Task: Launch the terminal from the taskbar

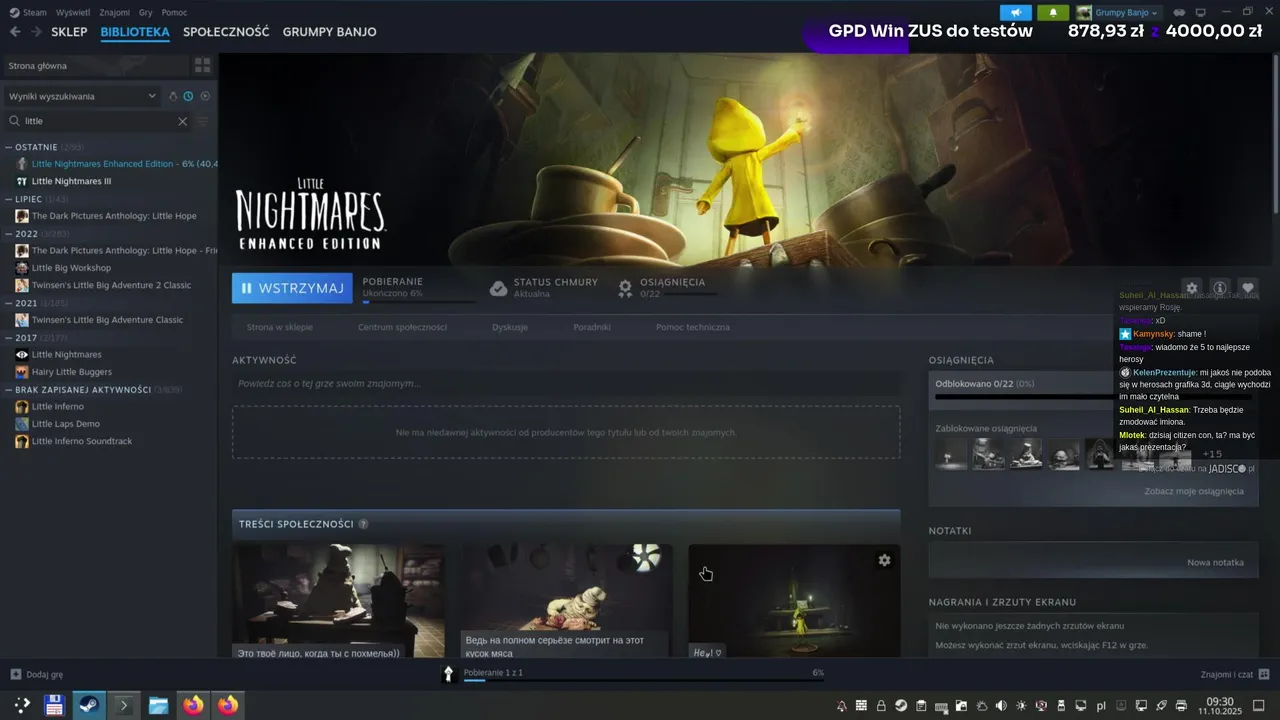Action: tap(124, 705)
